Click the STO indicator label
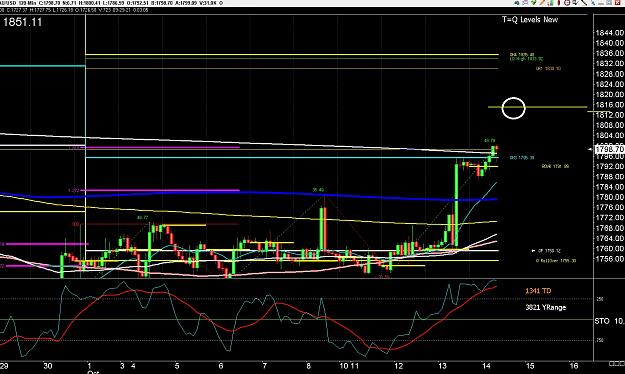The image size is (625, 374). pos(602,321)
